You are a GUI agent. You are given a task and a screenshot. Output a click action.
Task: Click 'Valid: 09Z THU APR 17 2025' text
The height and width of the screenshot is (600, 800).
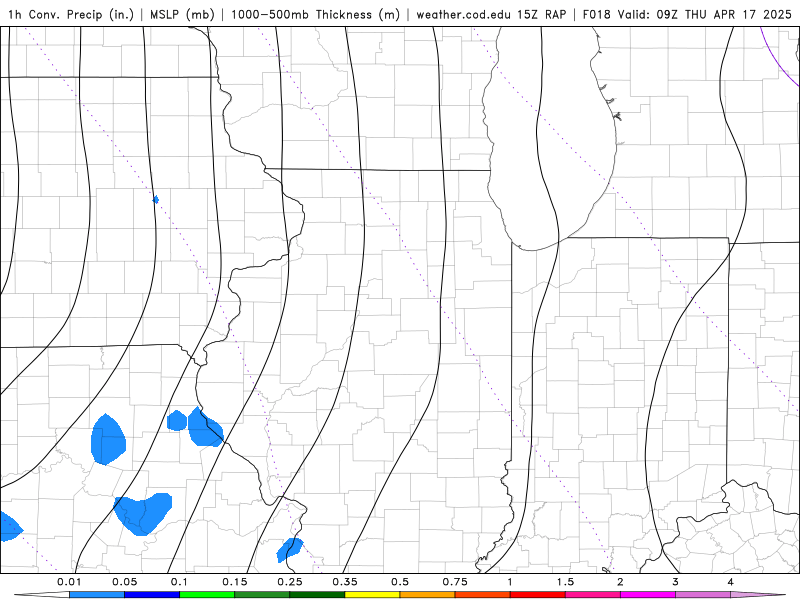coord(705,14)
